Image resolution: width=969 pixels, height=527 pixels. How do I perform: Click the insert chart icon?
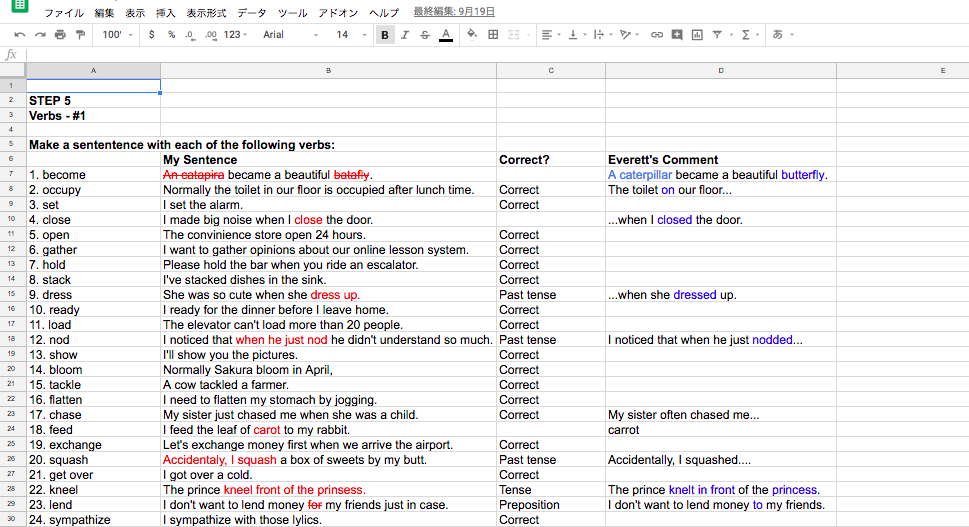point(697,35)
